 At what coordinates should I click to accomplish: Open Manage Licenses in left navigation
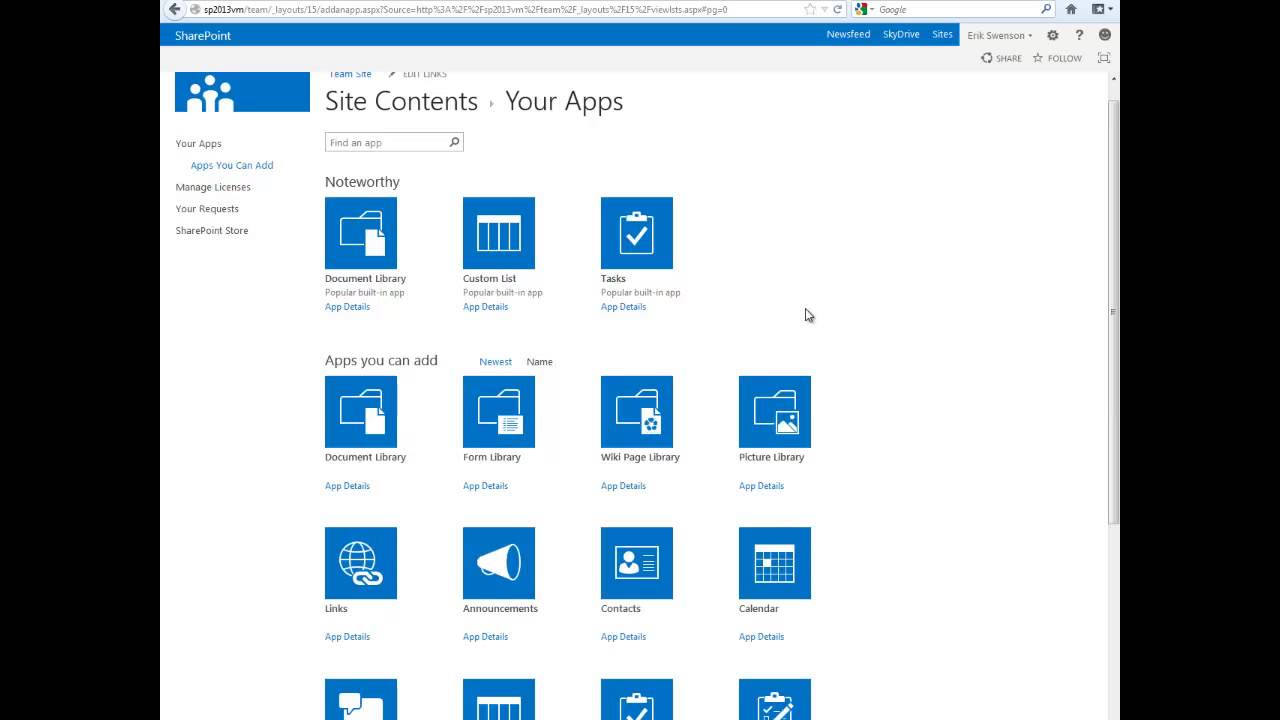pyautogui.click(x=213, y=187)
